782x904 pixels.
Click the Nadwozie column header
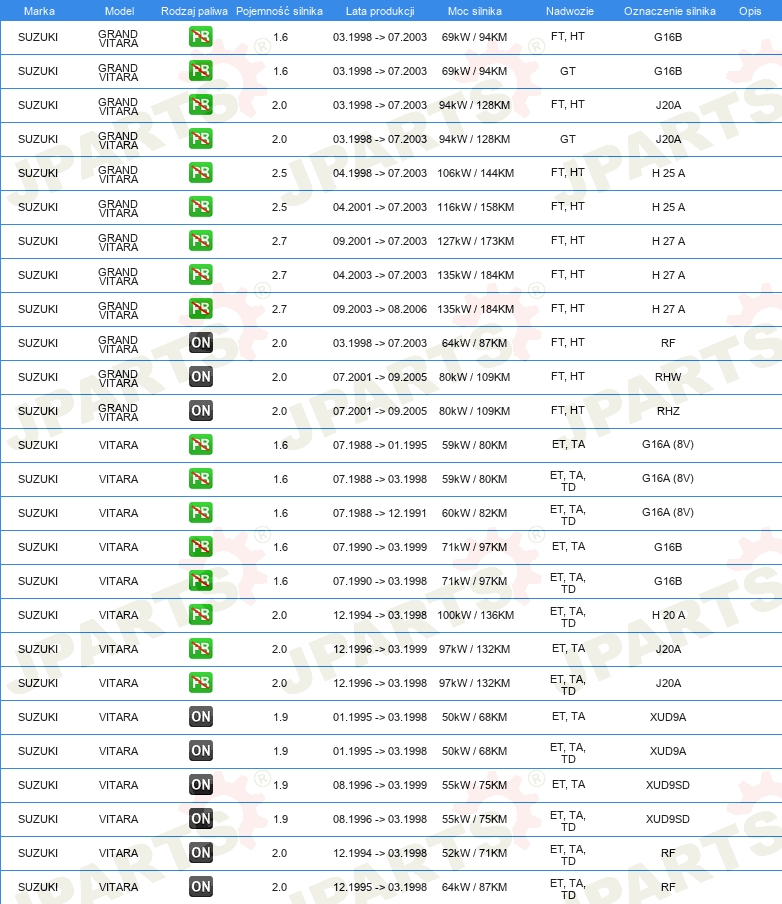[x=570, y=11]
